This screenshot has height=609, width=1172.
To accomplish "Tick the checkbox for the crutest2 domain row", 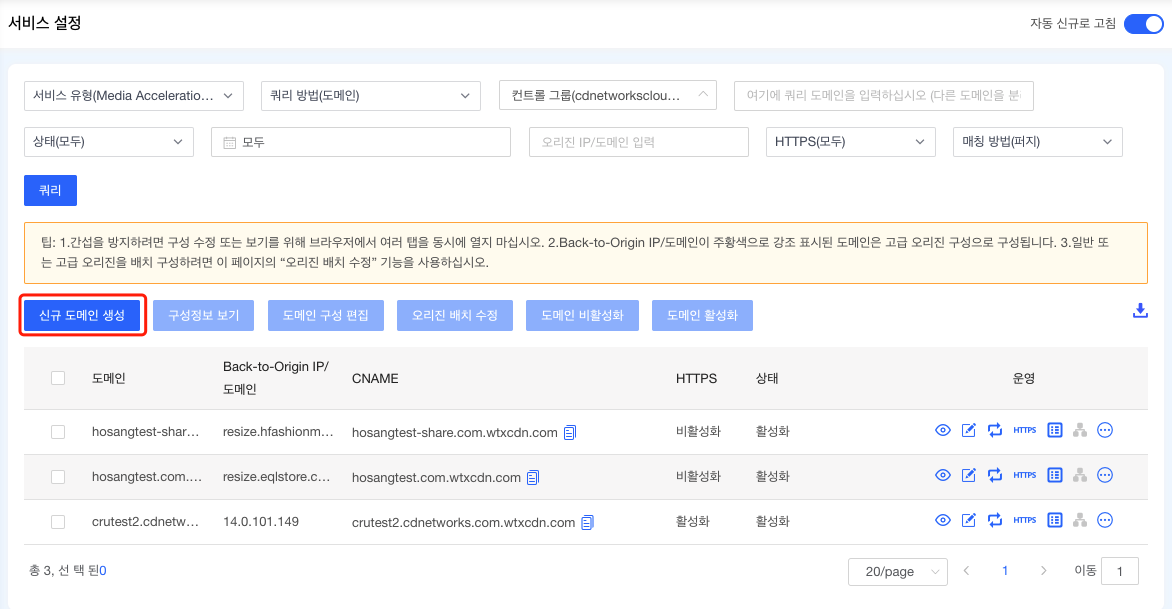I will [x=58, y=522].
